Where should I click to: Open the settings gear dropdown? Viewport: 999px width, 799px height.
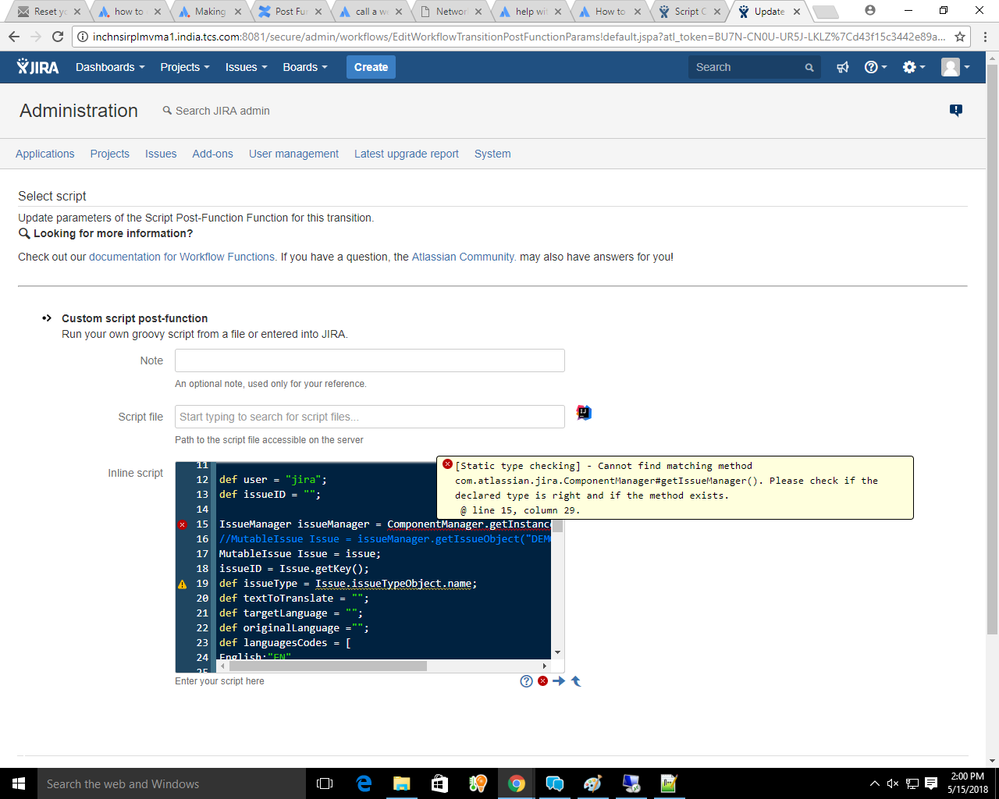coord(914,67)
